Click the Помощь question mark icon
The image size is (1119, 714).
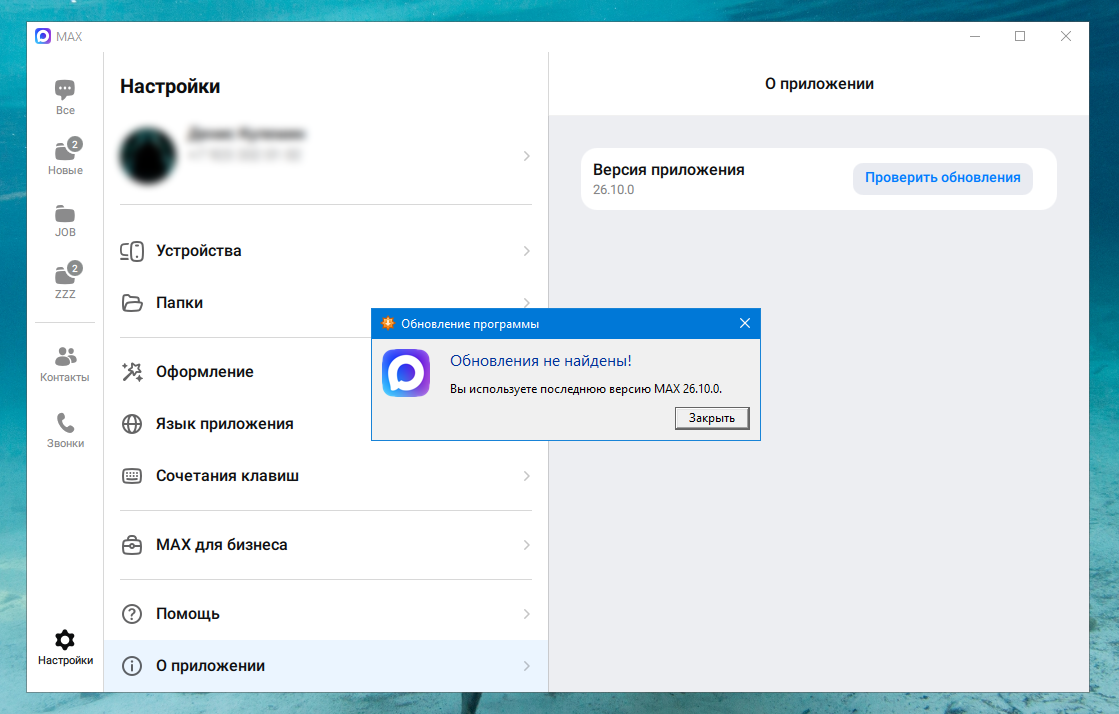(x=132, y=614)
